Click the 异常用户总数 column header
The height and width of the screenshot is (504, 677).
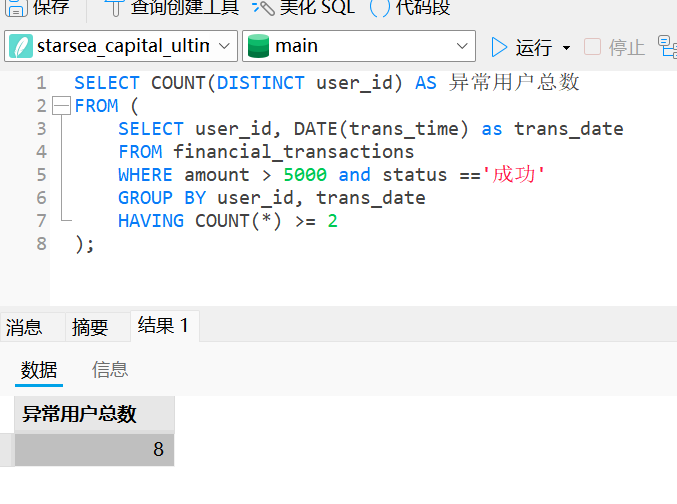click(95, 414)
